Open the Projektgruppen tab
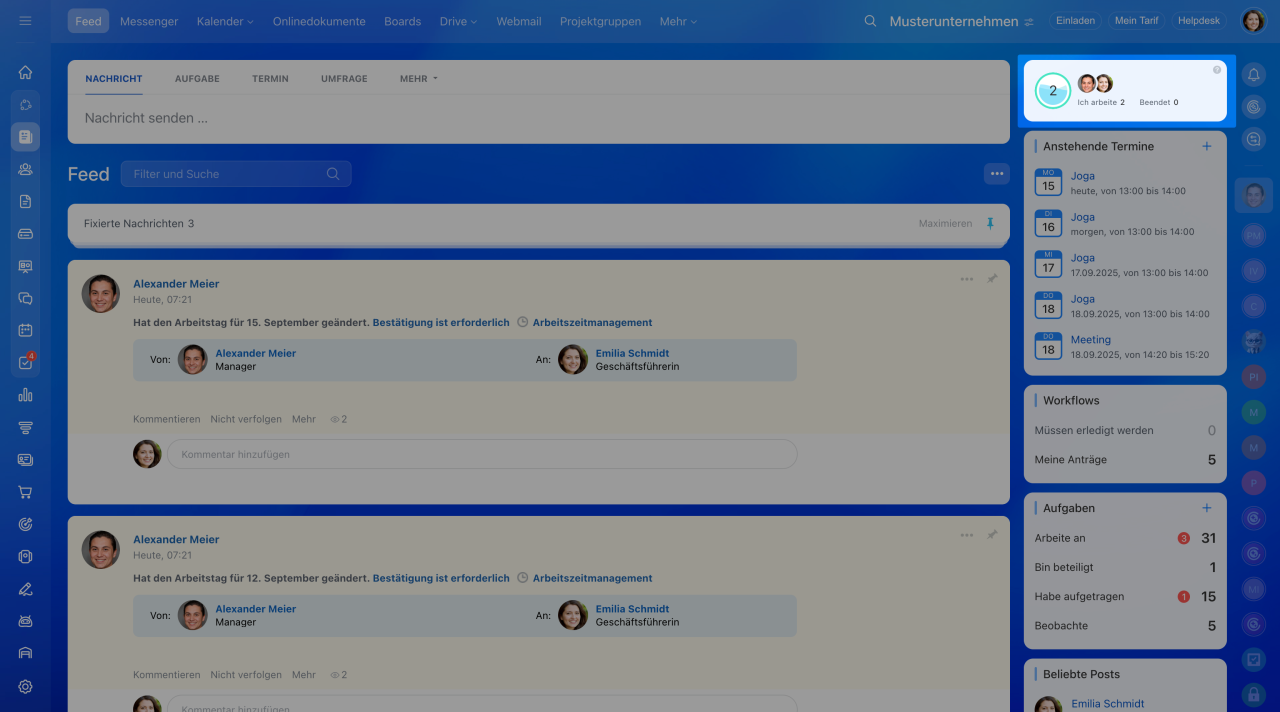The height and width of the screenshot is (712, 1280). point(600,21)
